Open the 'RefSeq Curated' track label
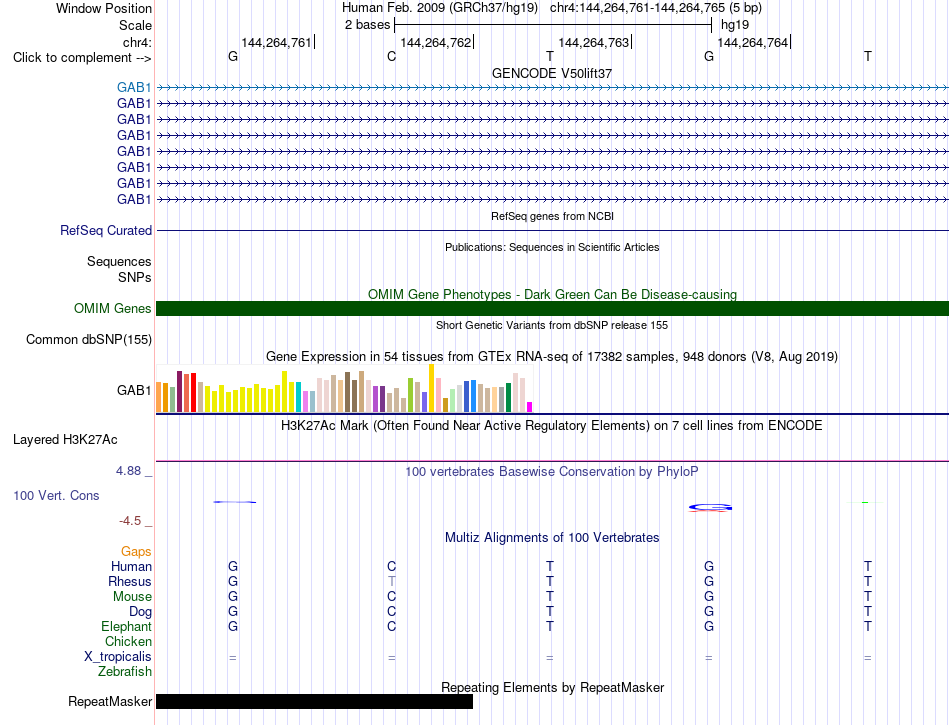950x725 pixels. pyautogui.click(x=106, y=230)
